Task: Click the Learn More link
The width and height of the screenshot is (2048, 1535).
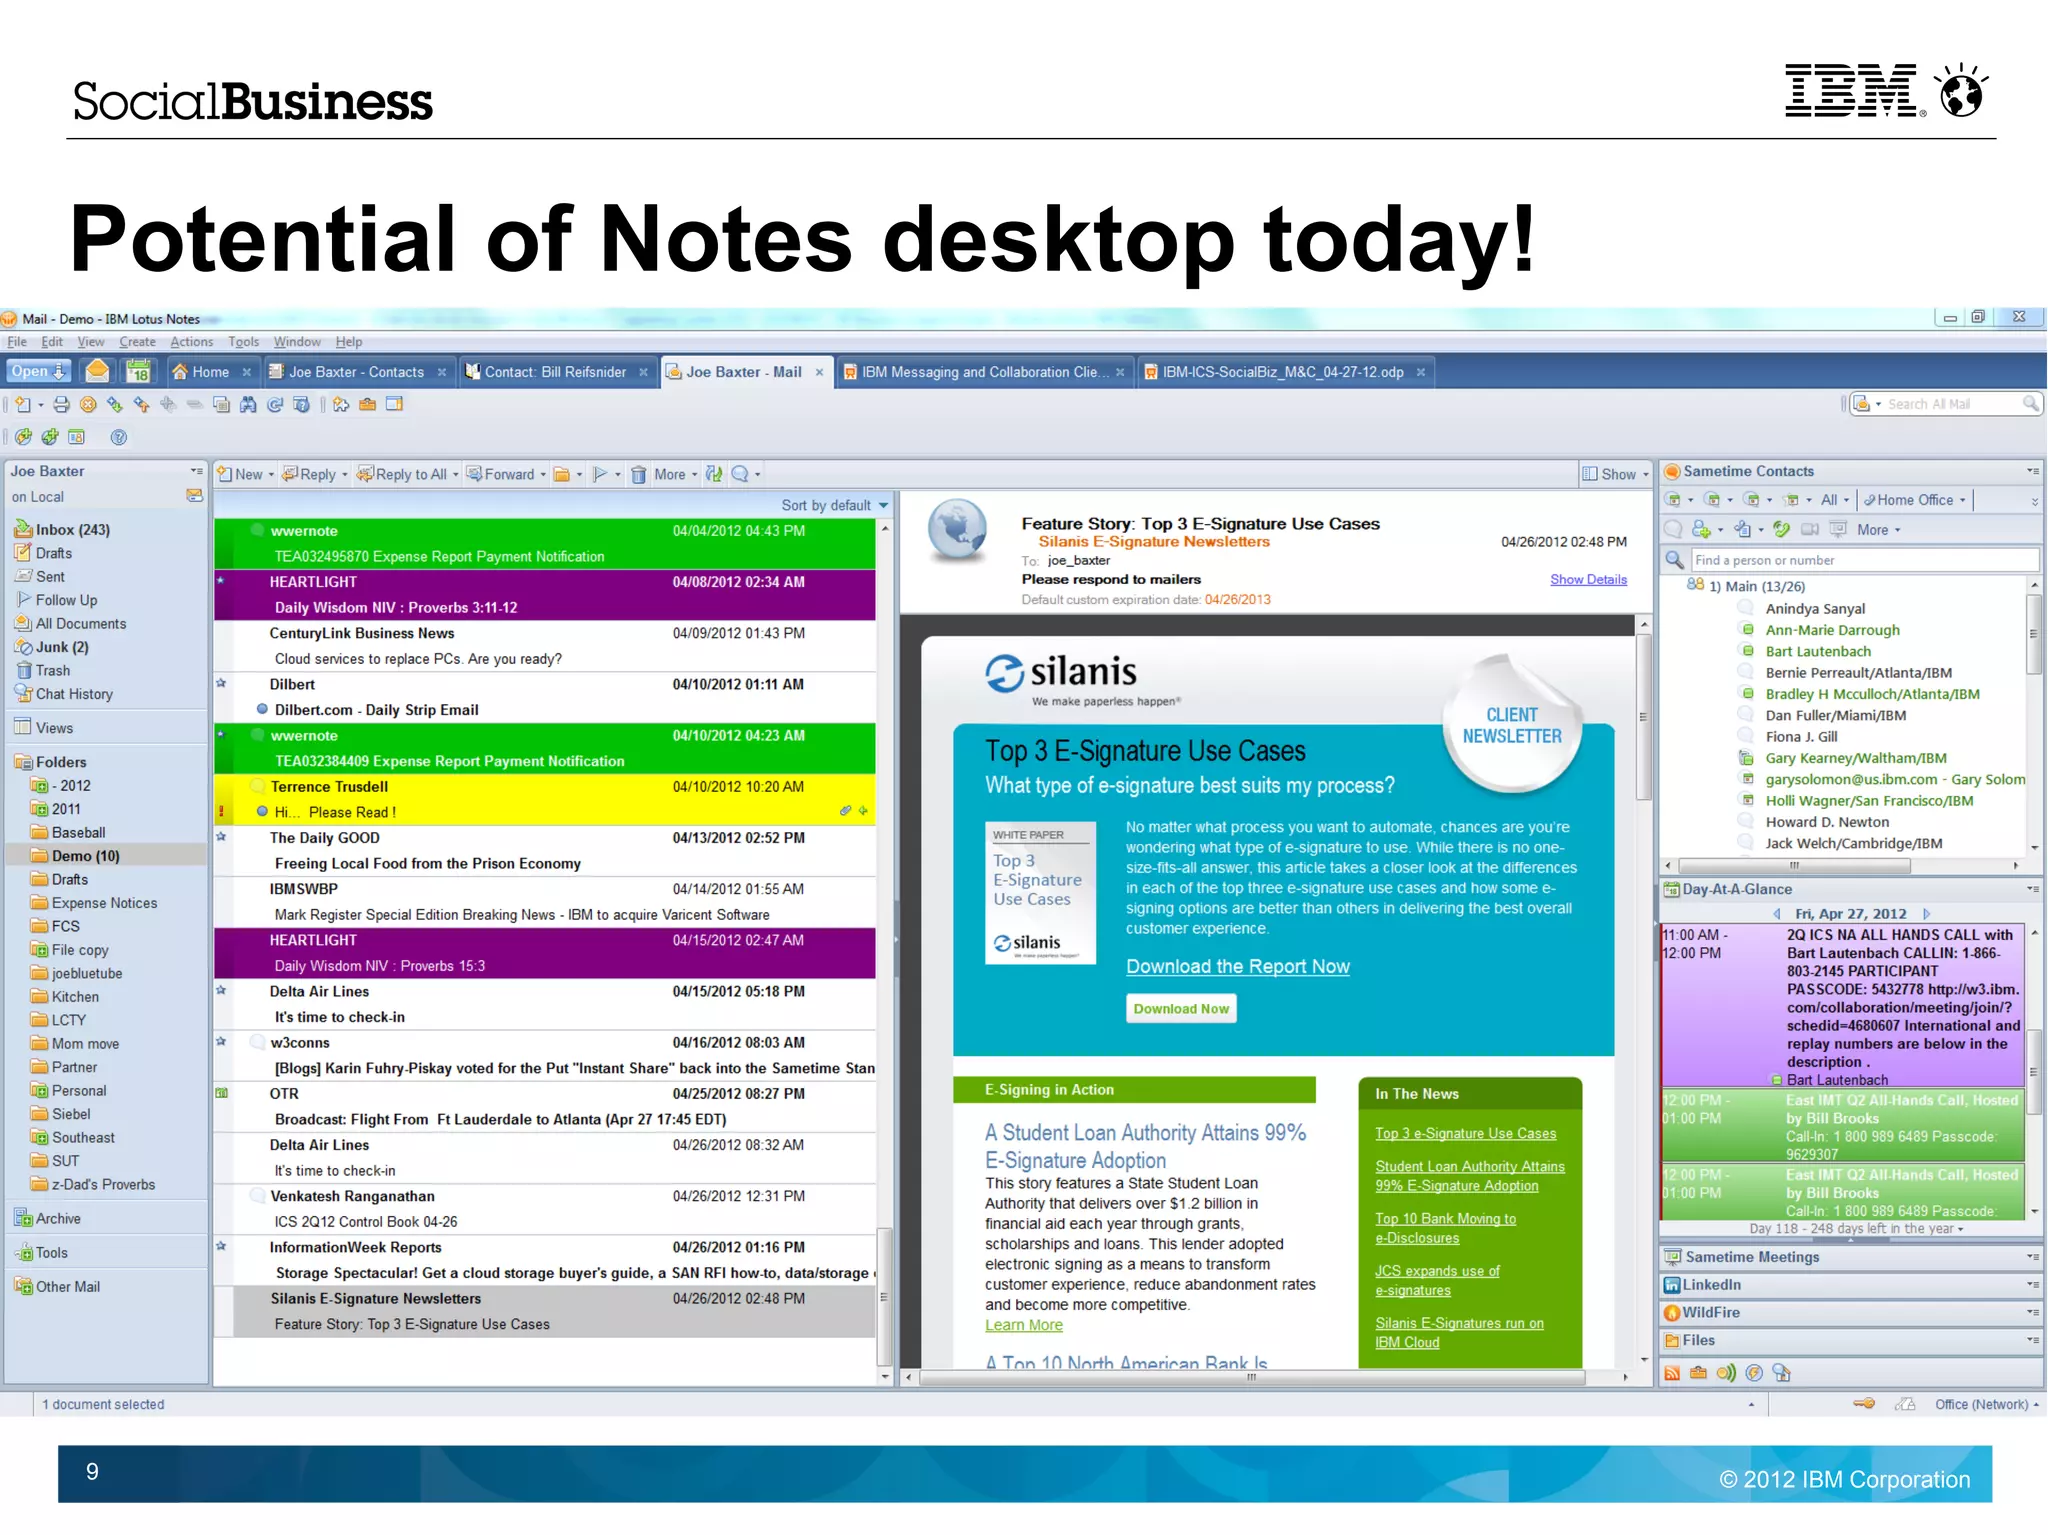Action: click(1023, 1325)
